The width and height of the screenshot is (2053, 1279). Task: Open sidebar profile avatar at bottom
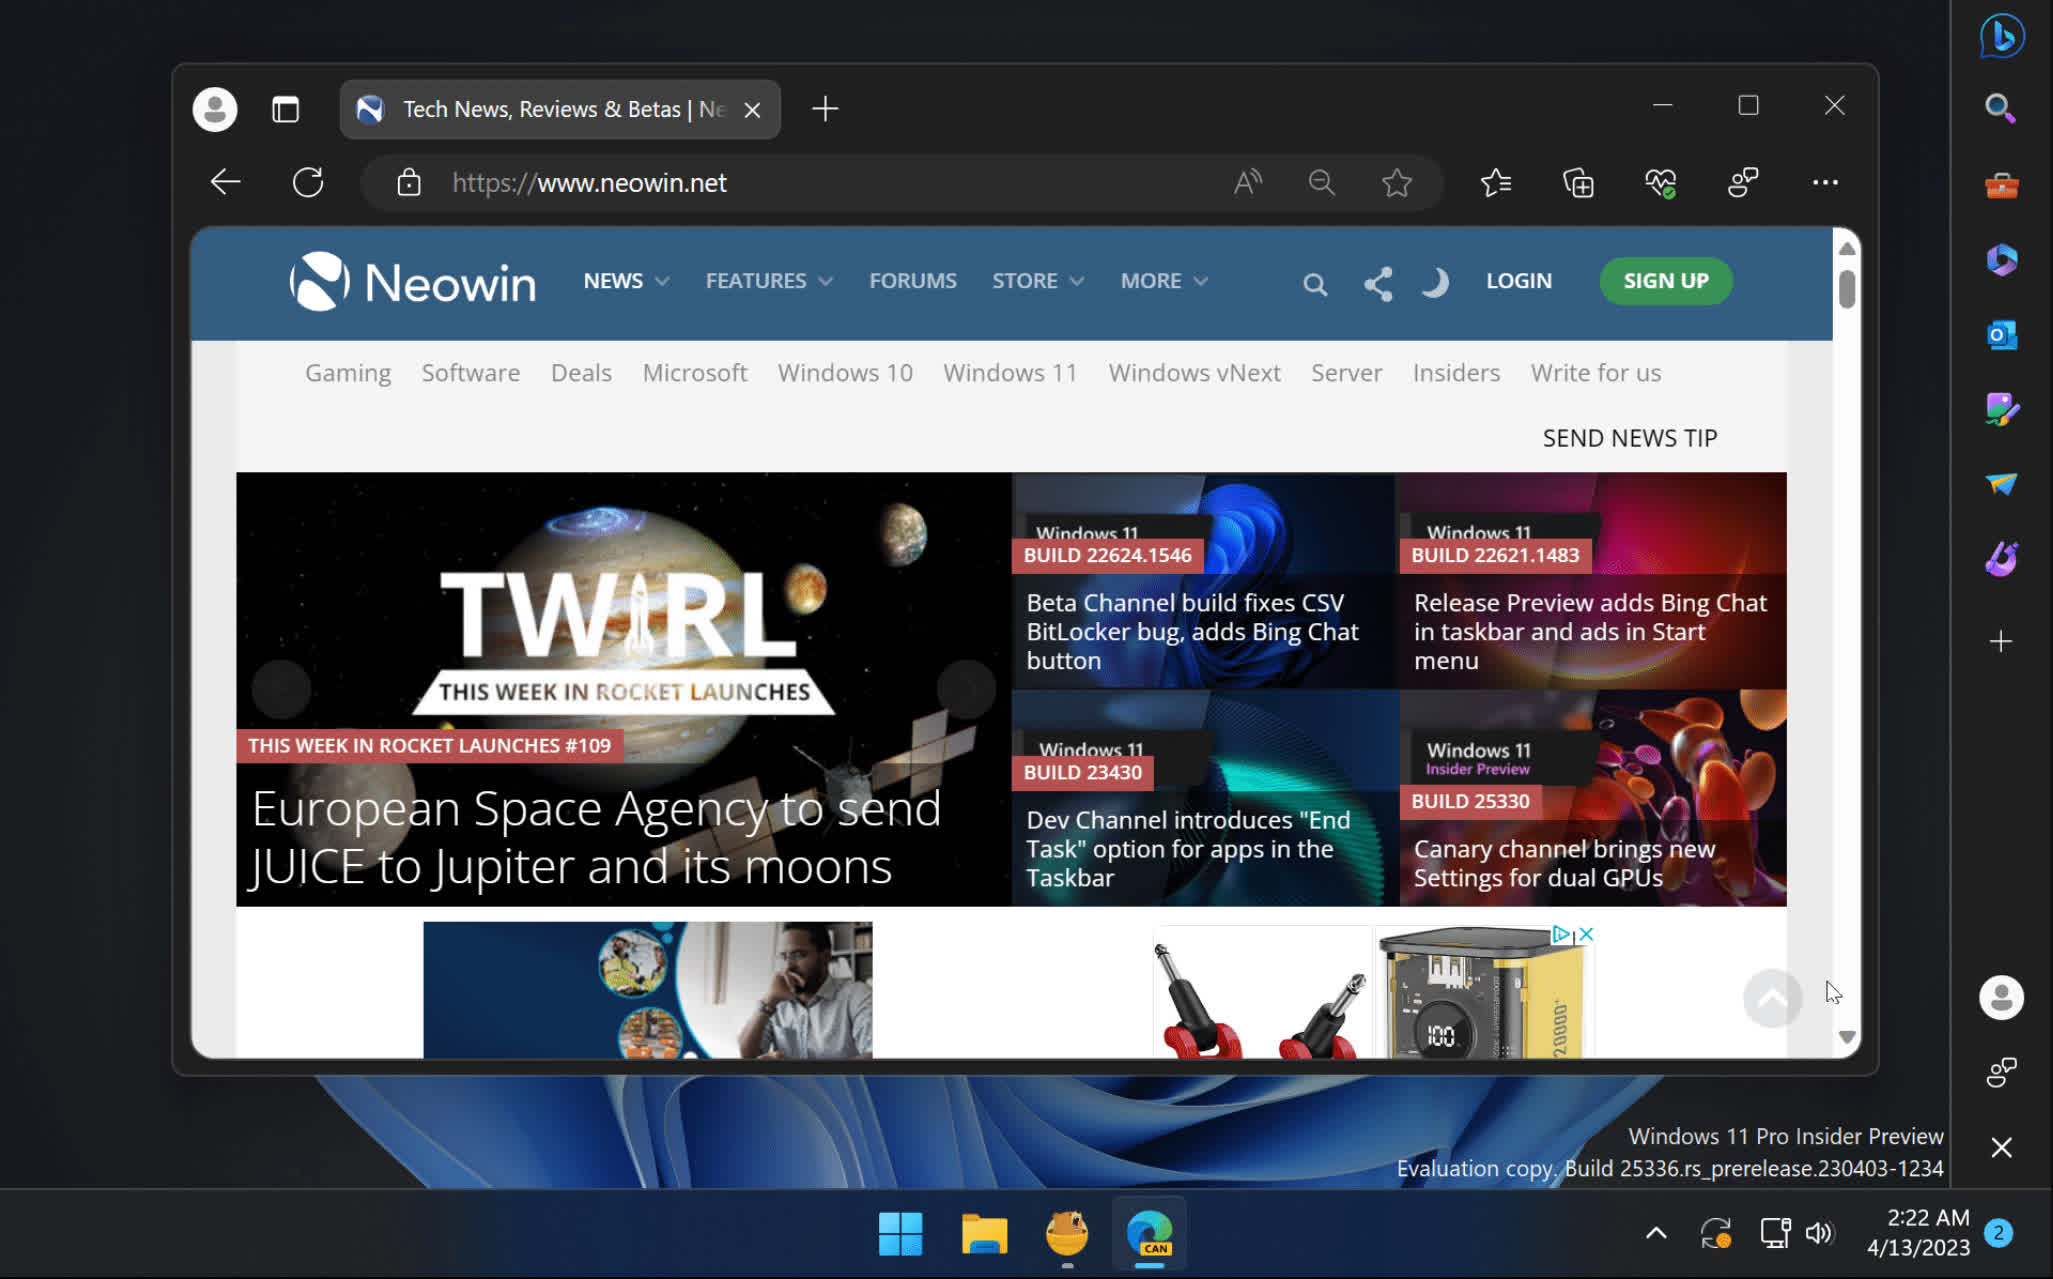[x=2001, y=997]
